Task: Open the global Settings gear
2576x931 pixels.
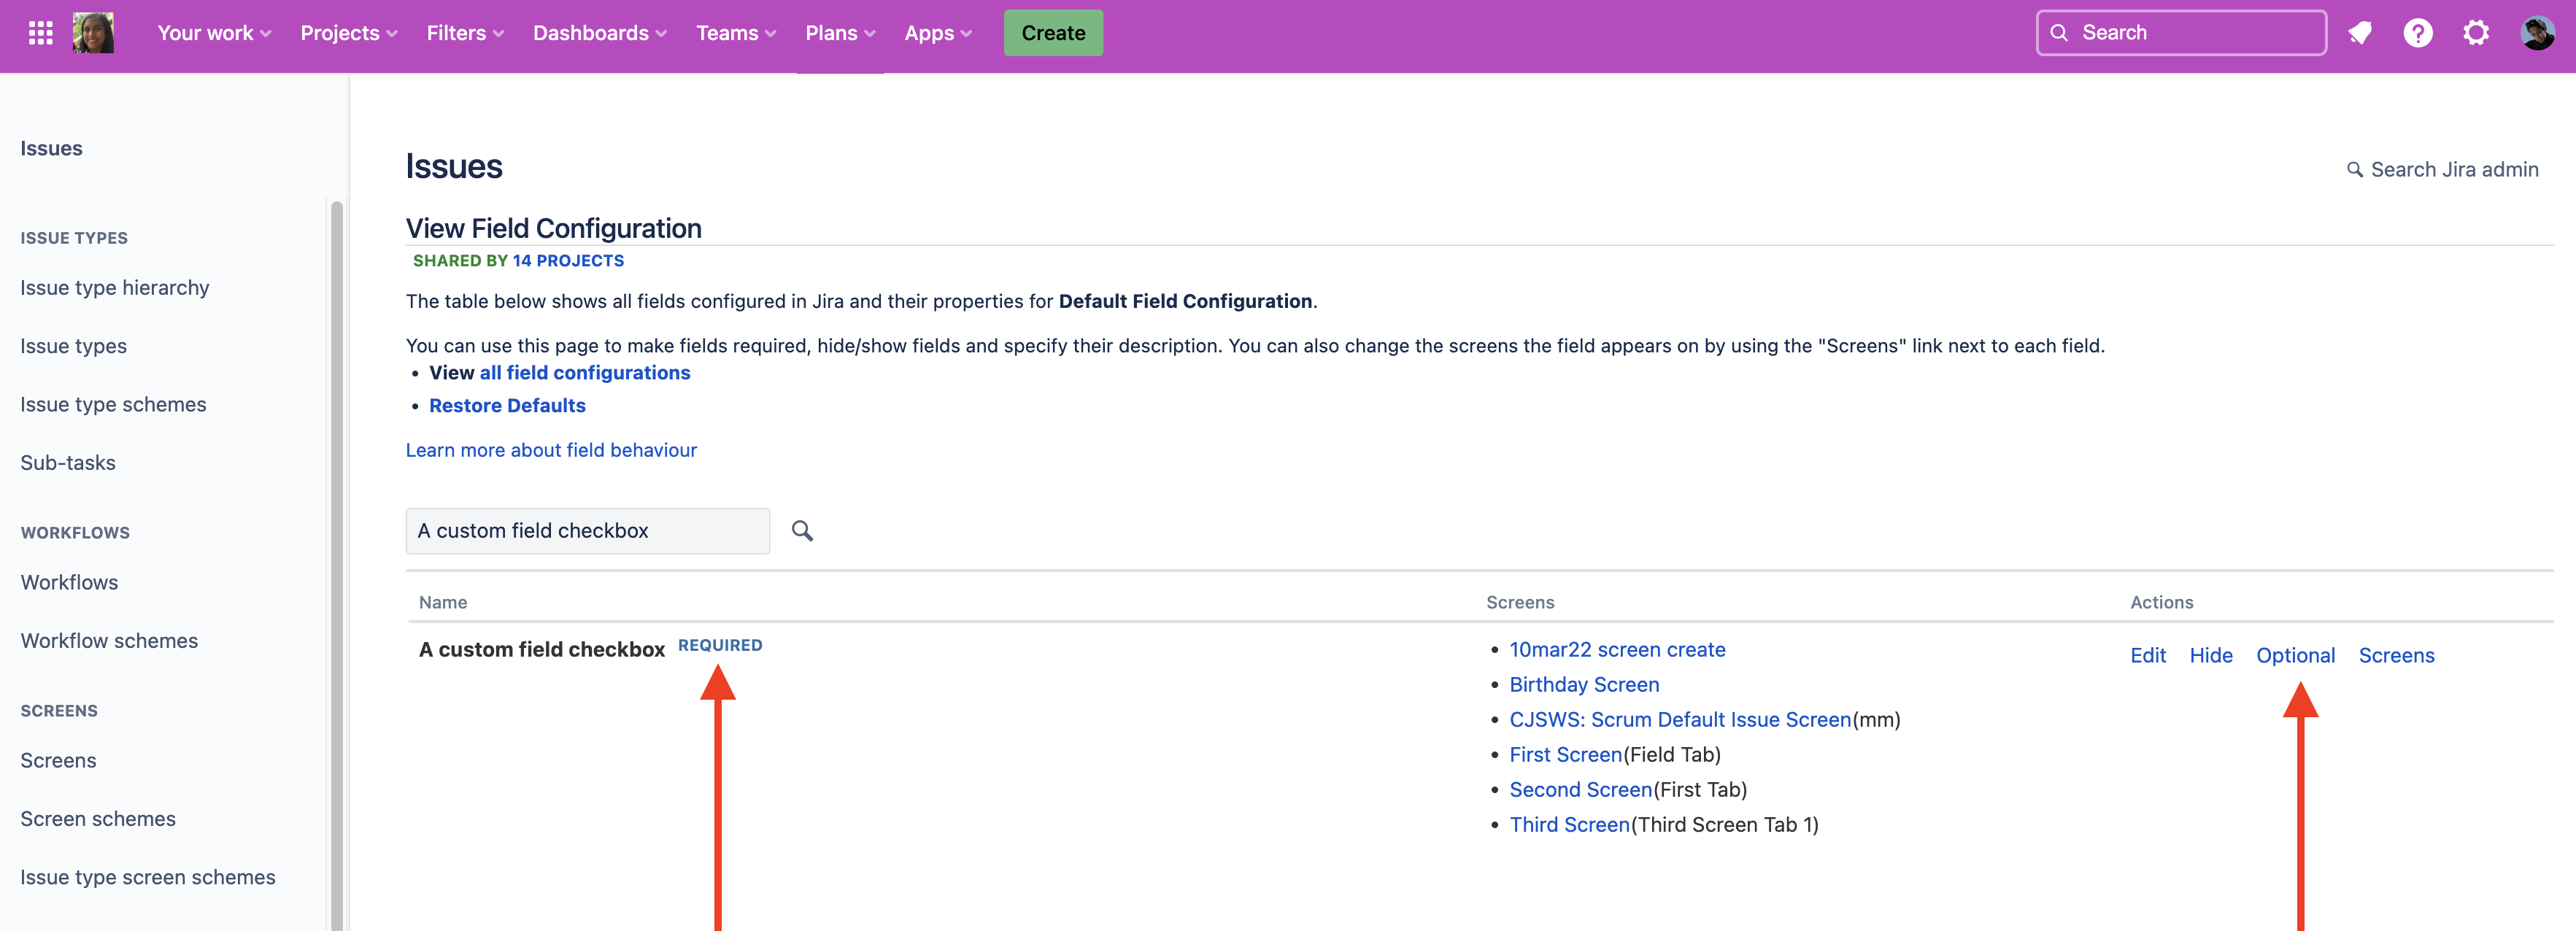Action: (x=2477, y=32)
